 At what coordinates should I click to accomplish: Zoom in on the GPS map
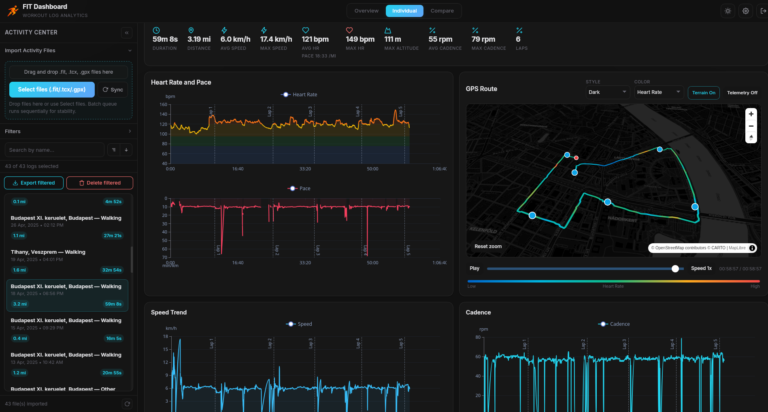[x=751, y=113]
